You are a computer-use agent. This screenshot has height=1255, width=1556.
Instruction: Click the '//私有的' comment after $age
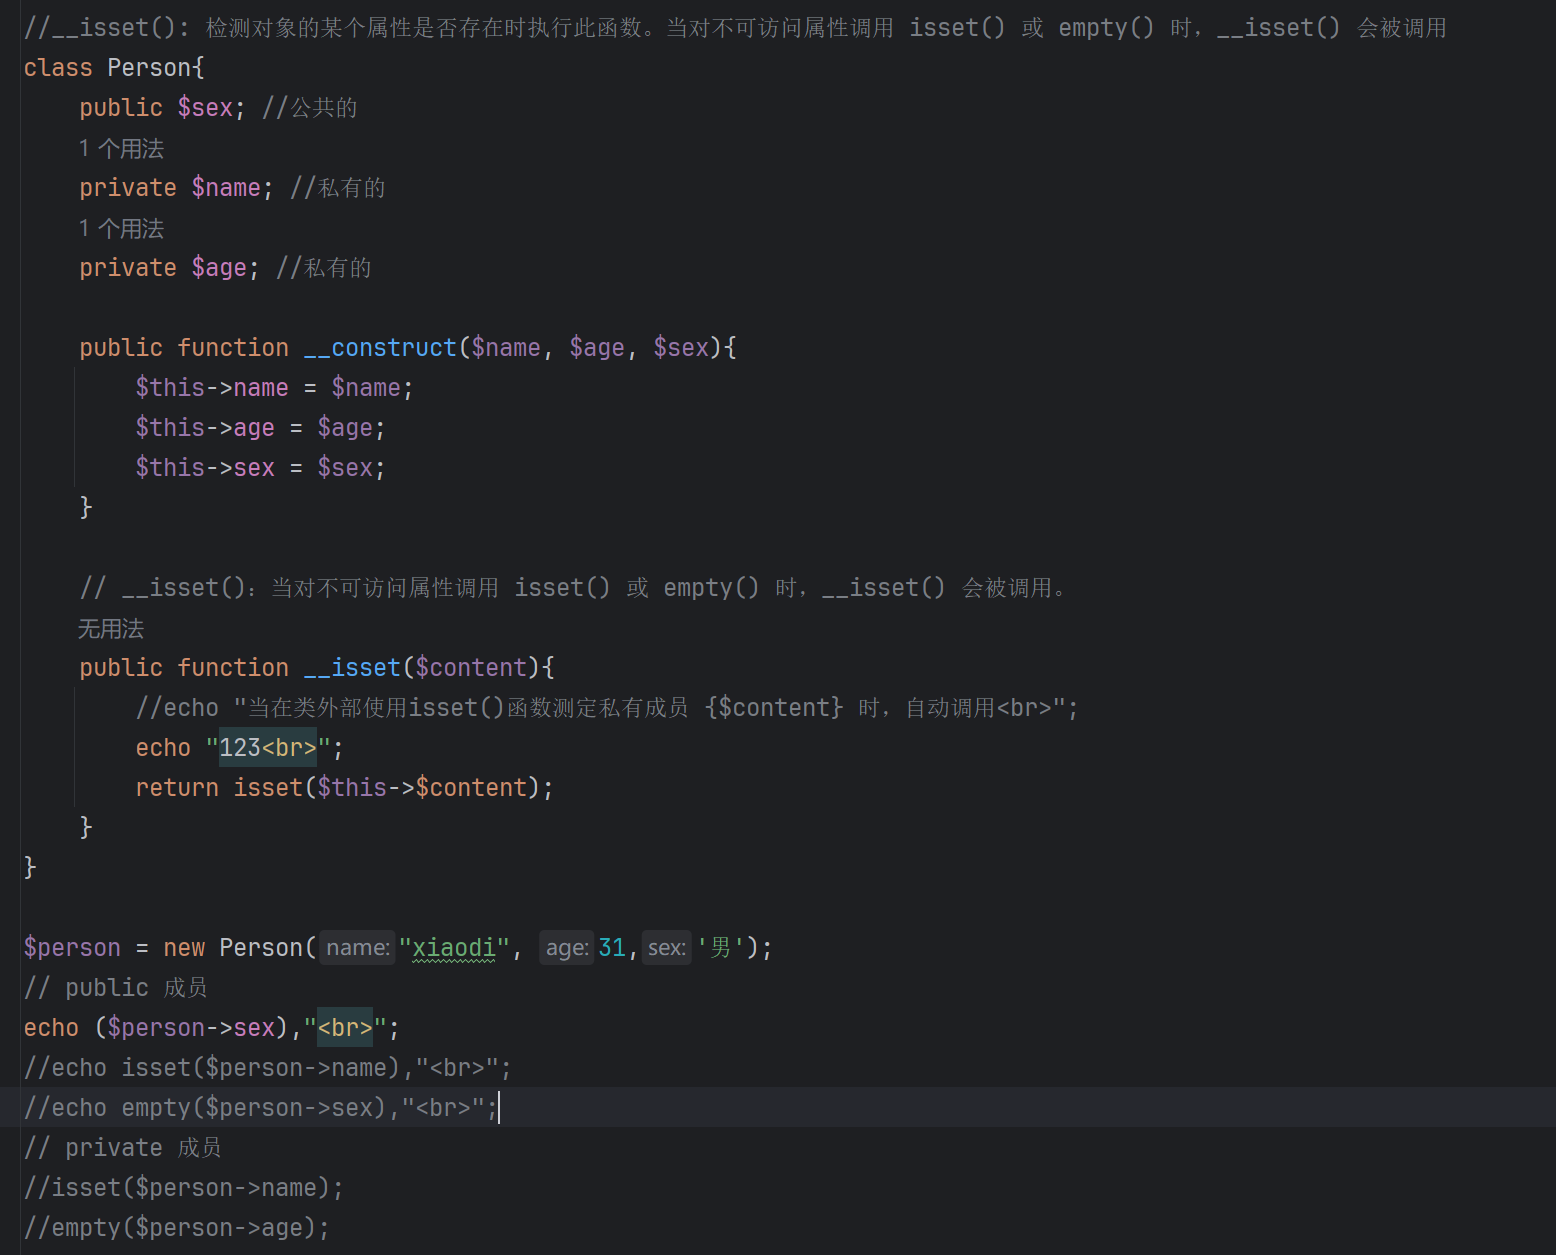324,267
